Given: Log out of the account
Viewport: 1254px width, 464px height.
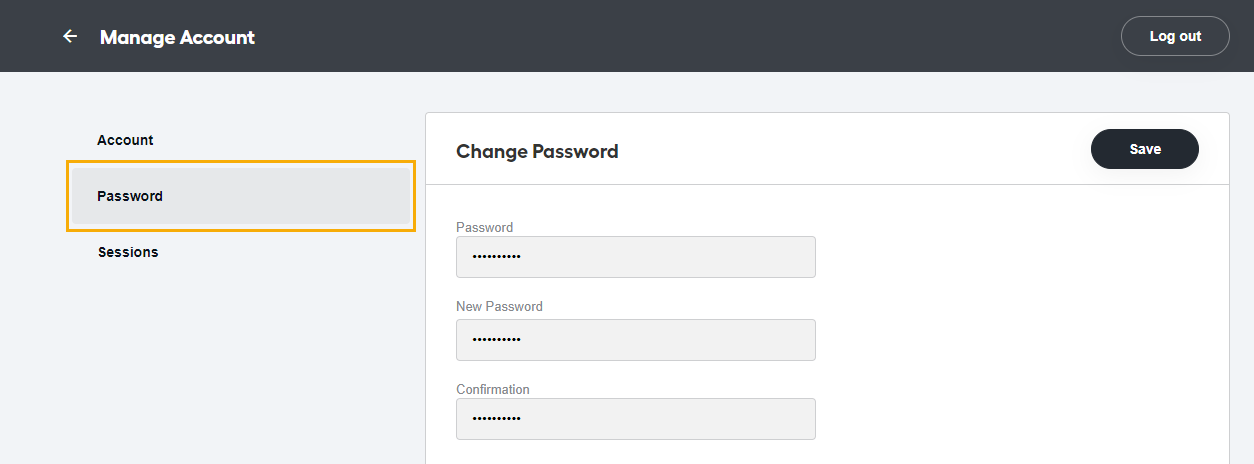Looking at the screenshot, I should click(1175, 36).
